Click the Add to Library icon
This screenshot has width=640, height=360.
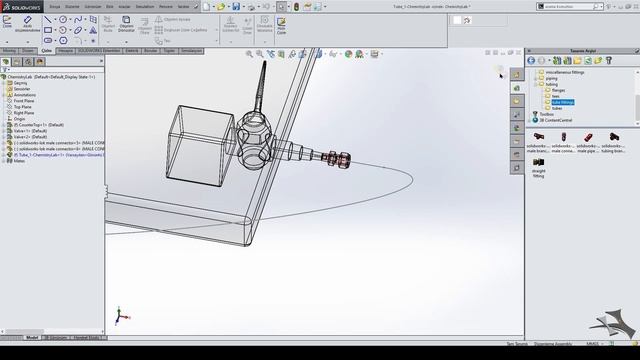557,60
